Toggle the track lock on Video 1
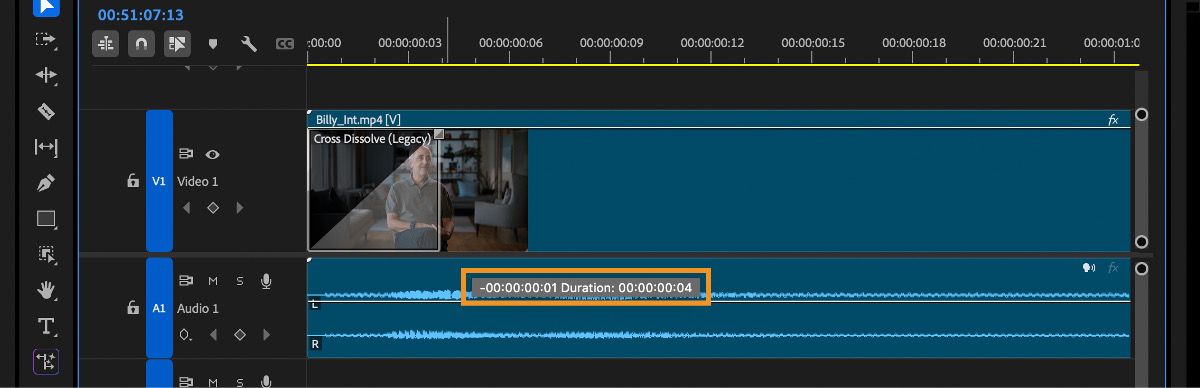This screenshot has height=388, width=1200. pyautogui.click(x=132, y=181)
